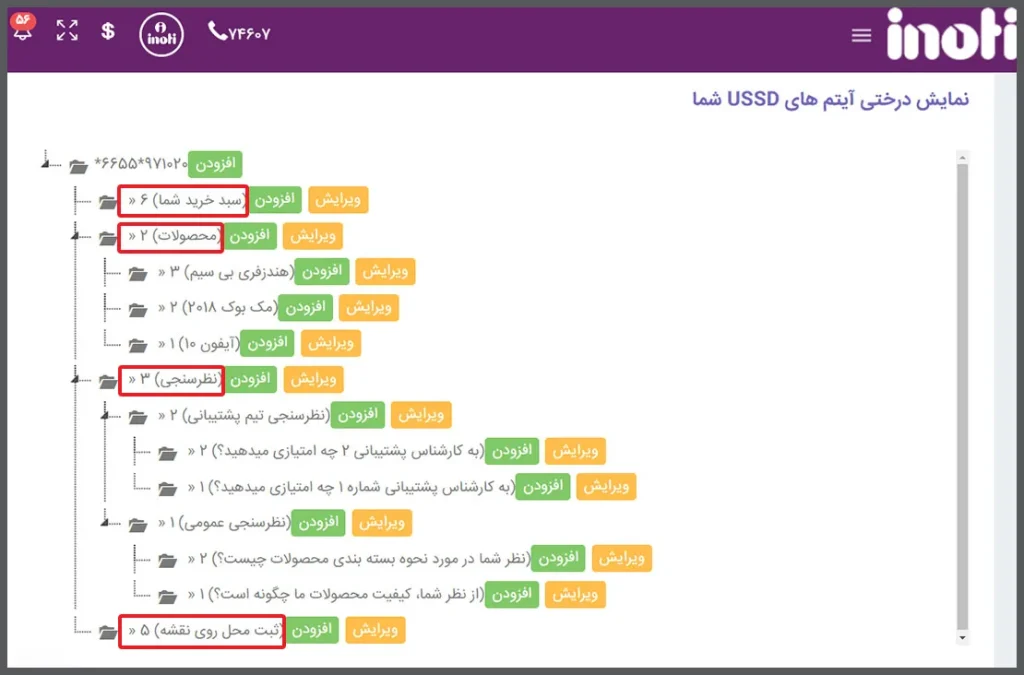Click the round inoti profile icon
Image resolution: width=1024 pixels, height=675 pixels.
(161, 34)
